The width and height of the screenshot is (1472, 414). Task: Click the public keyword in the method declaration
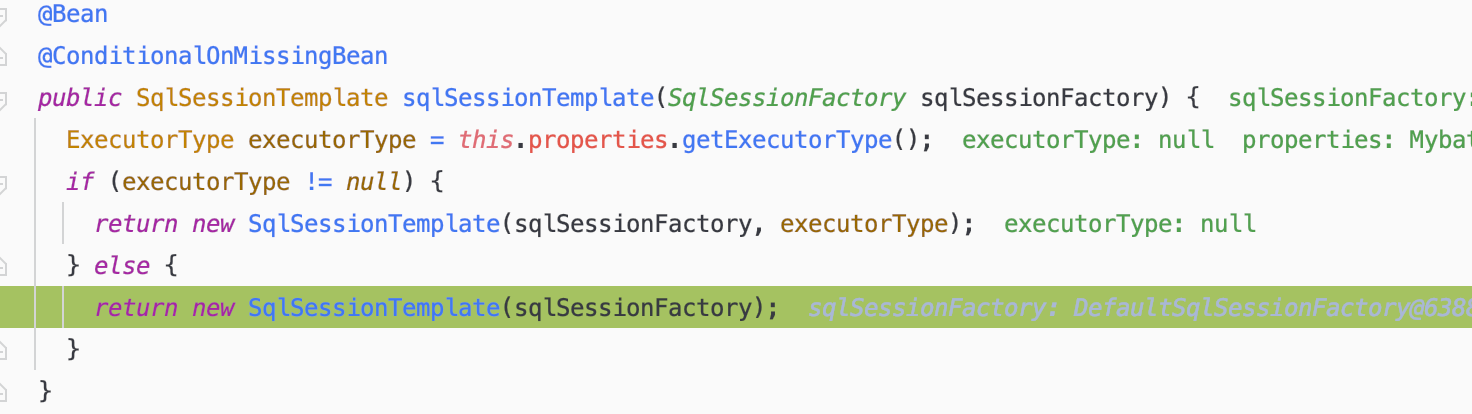tap(80, 98)
